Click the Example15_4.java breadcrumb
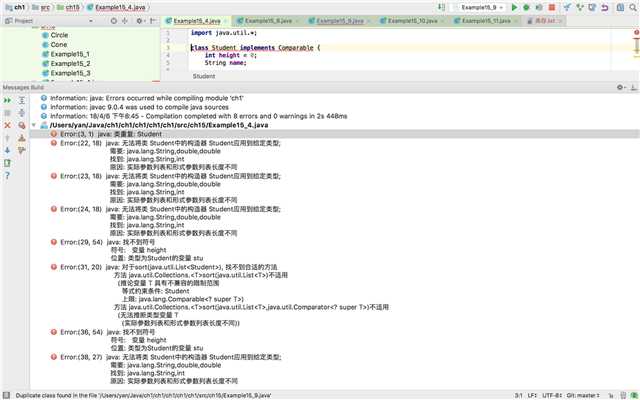 tap(116, 7)
